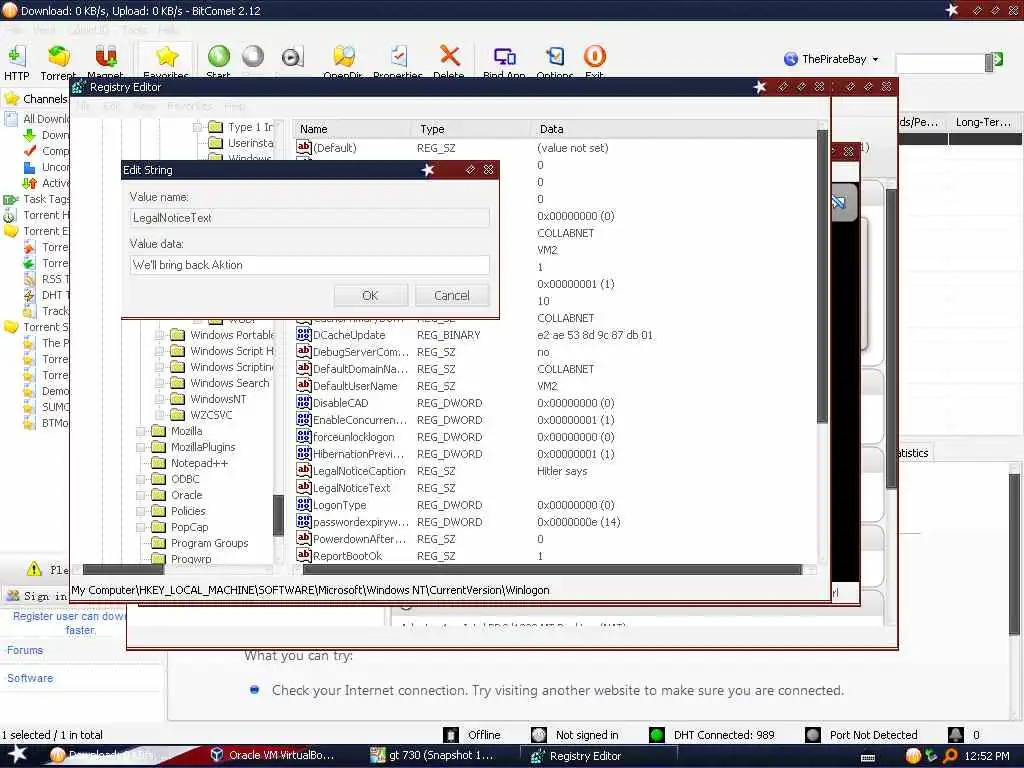Switch to gt 730 Snapshot taskbar button
The height and width of the screenshot is (768, 1024).
pos(432,755)
